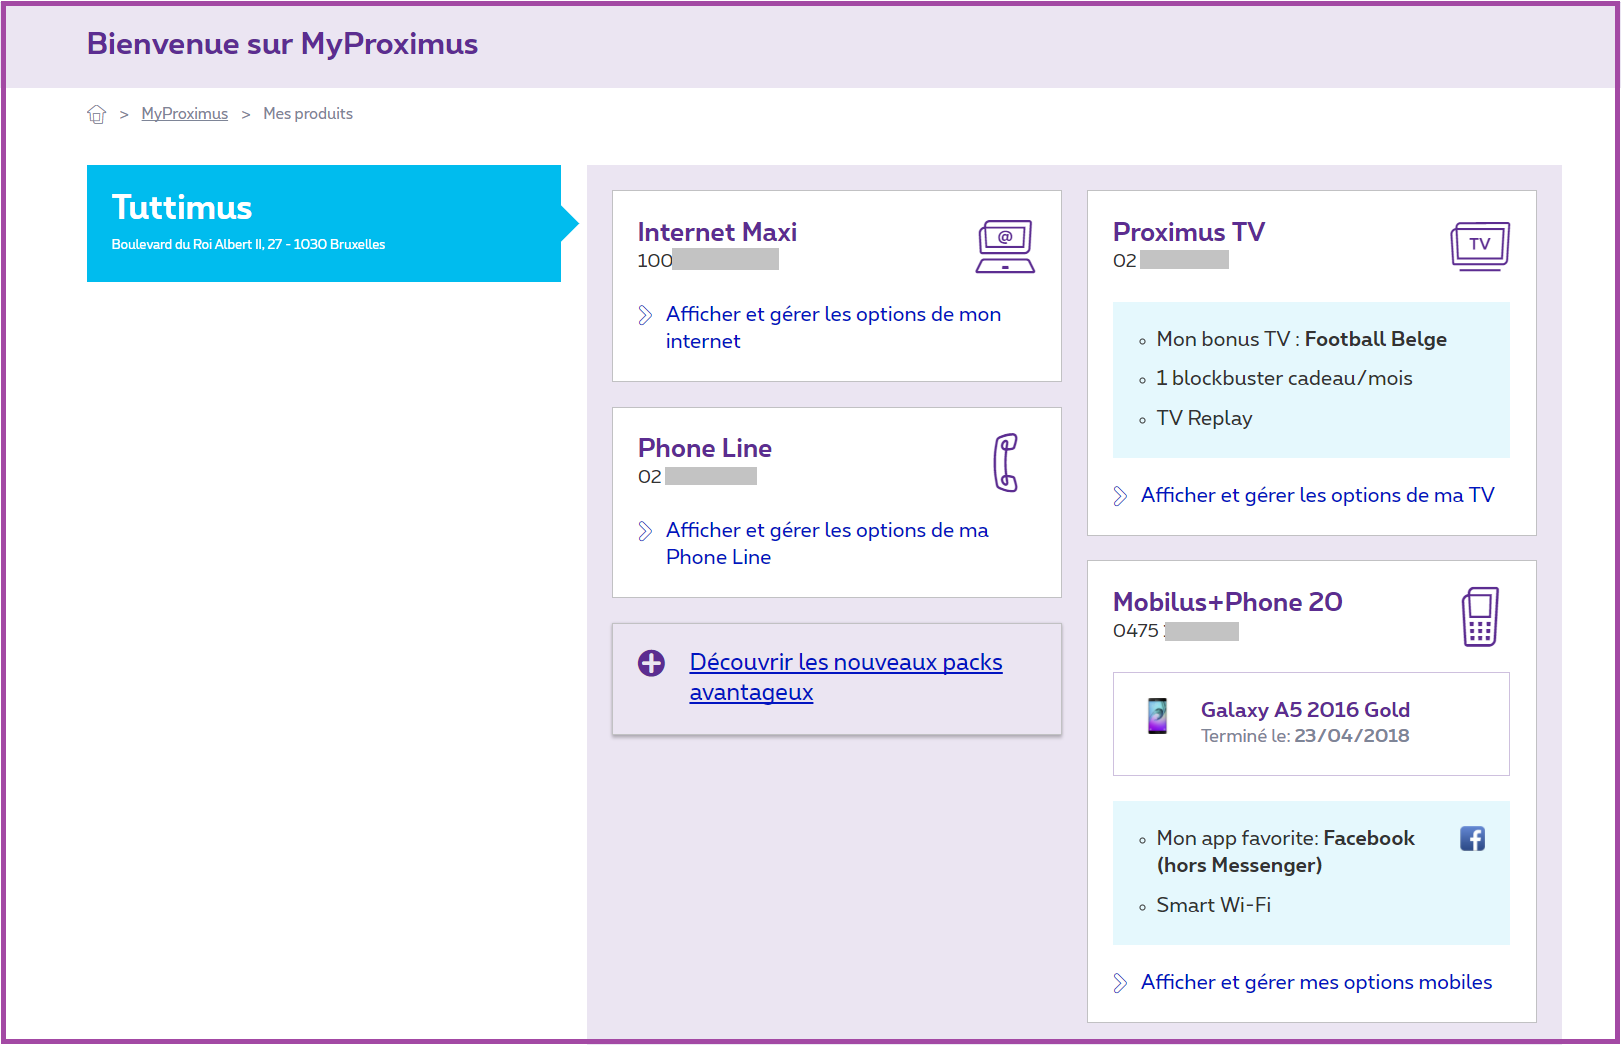This screenshot has height=1045, width=1621.
Task: Click the home icon in breadcrumb
Action: click(x=96, y=114)
